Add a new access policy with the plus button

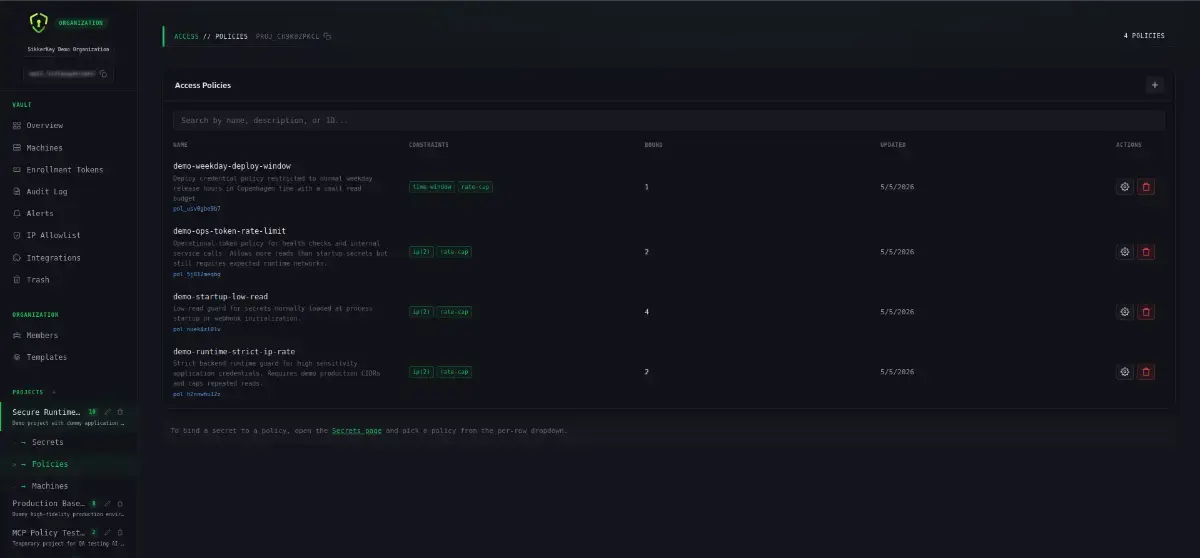tap(1155, 85)
